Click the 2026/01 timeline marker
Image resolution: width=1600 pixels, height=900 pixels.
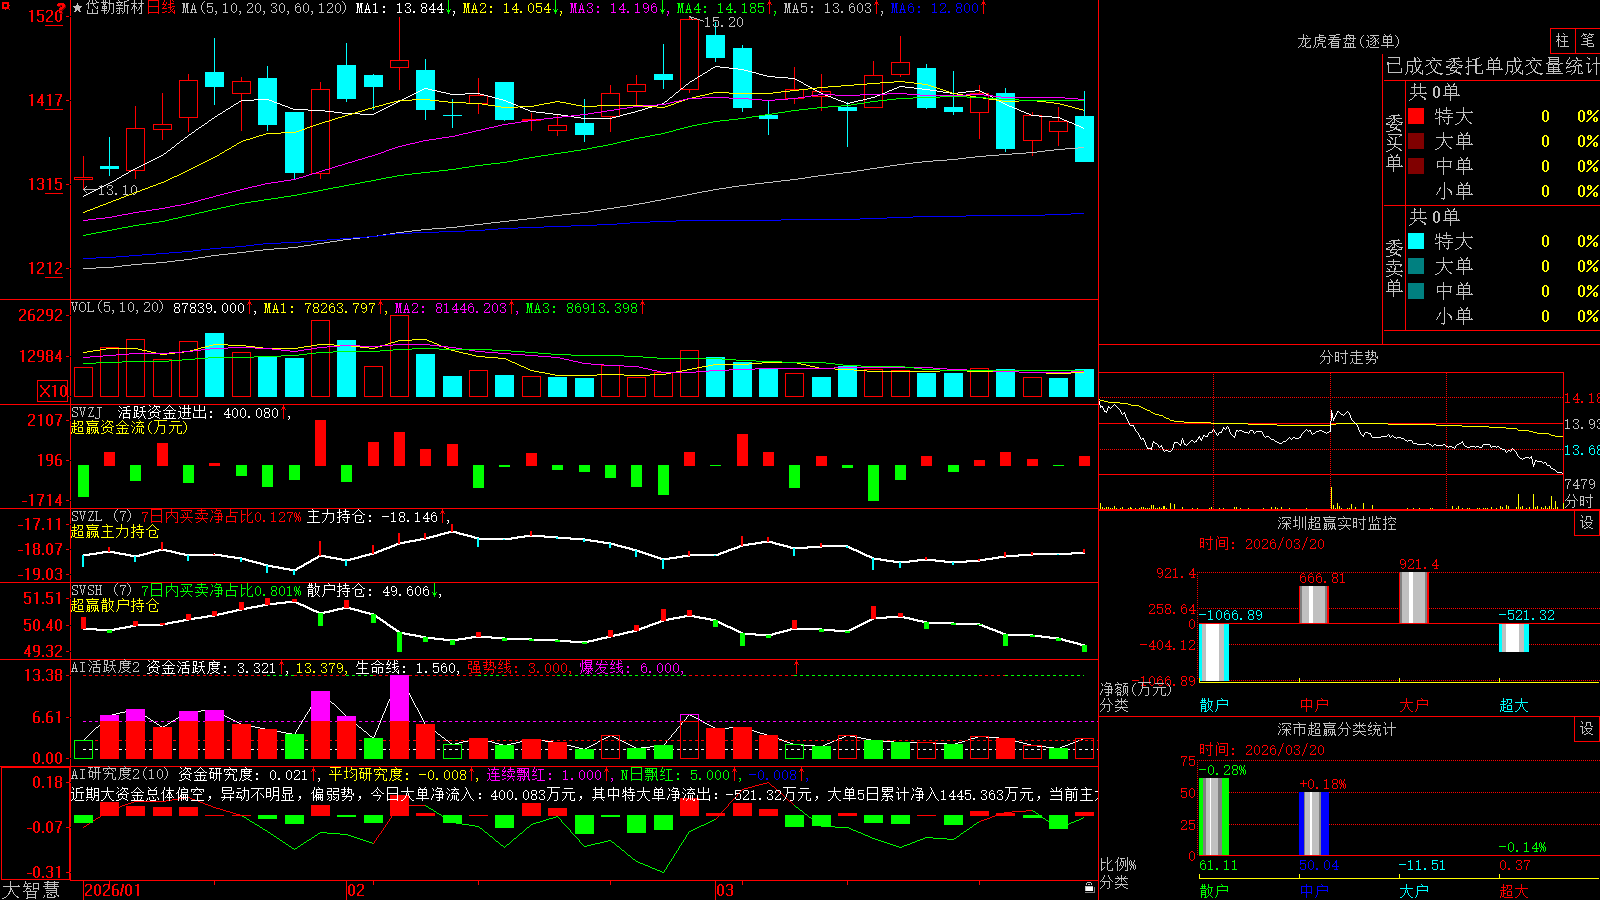[113, 890]
